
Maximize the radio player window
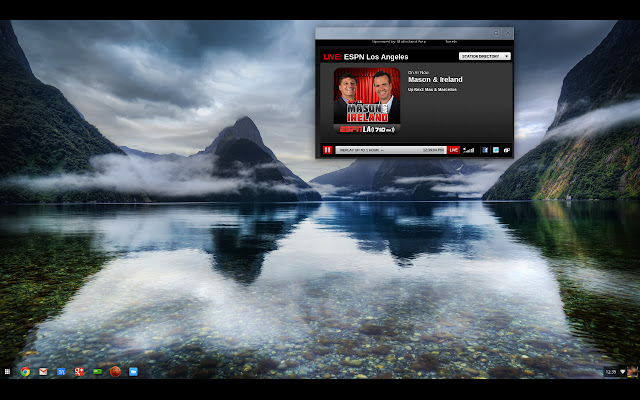[x=496, y=33]
